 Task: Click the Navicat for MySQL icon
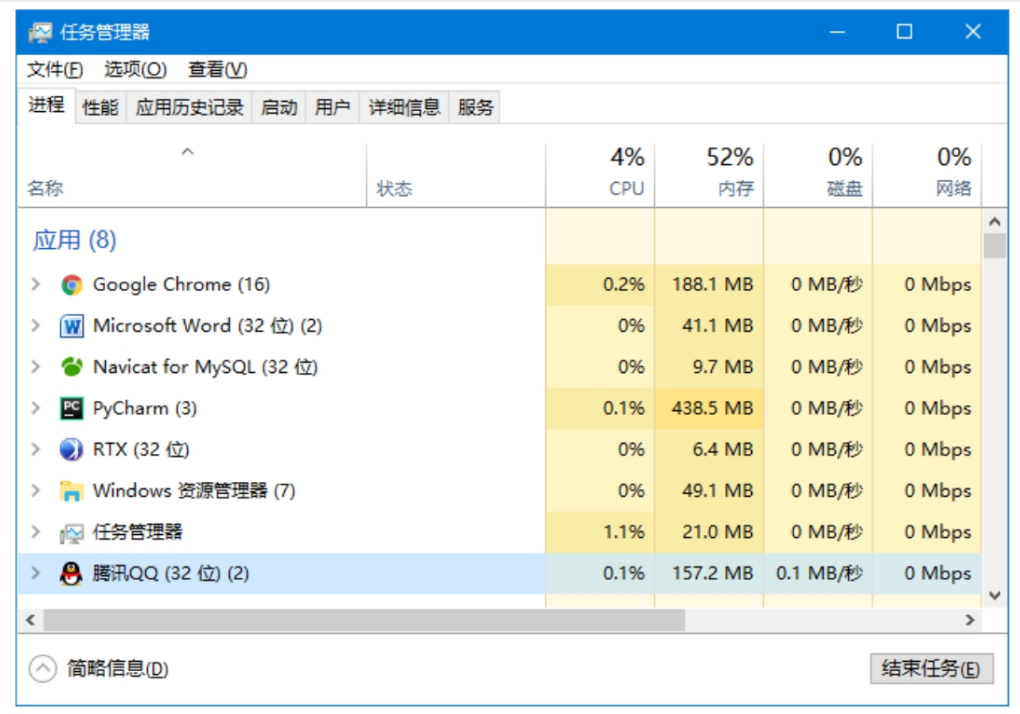point(72,367)
